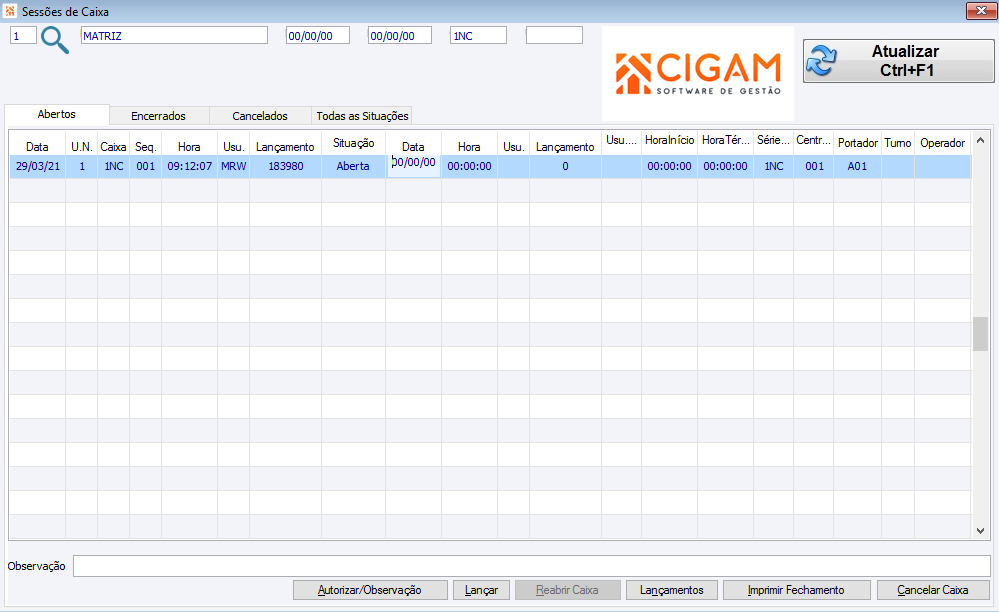Select the 29/03/21 date cell
This screenshot has width=999, height=612.
point(38,166)
